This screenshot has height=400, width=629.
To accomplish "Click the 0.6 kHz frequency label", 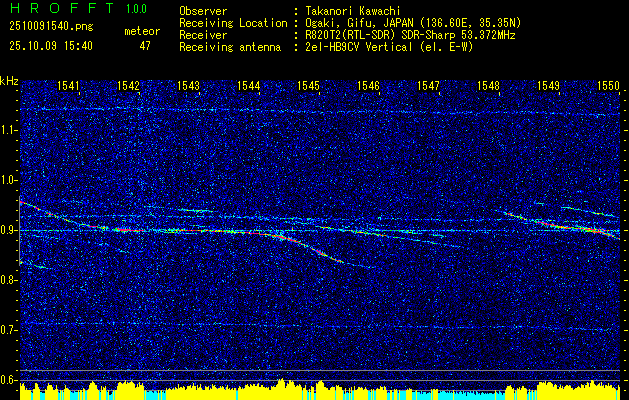I will 9,380.
